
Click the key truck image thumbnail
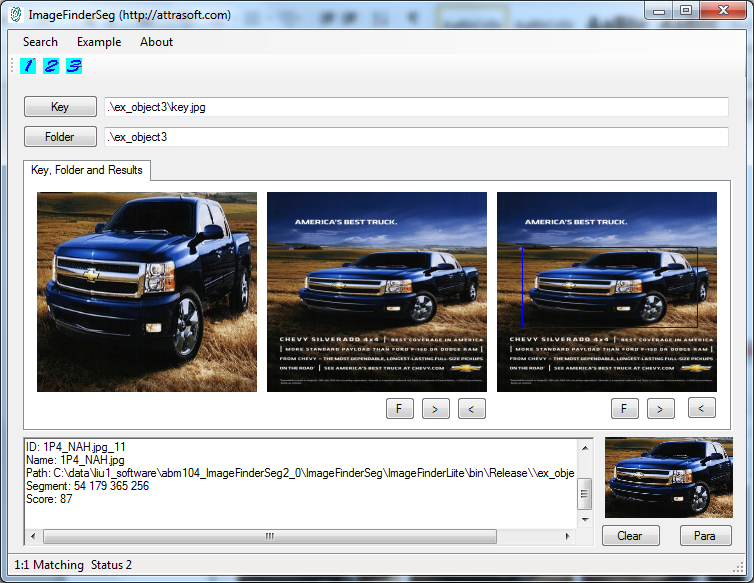[147, 292]
